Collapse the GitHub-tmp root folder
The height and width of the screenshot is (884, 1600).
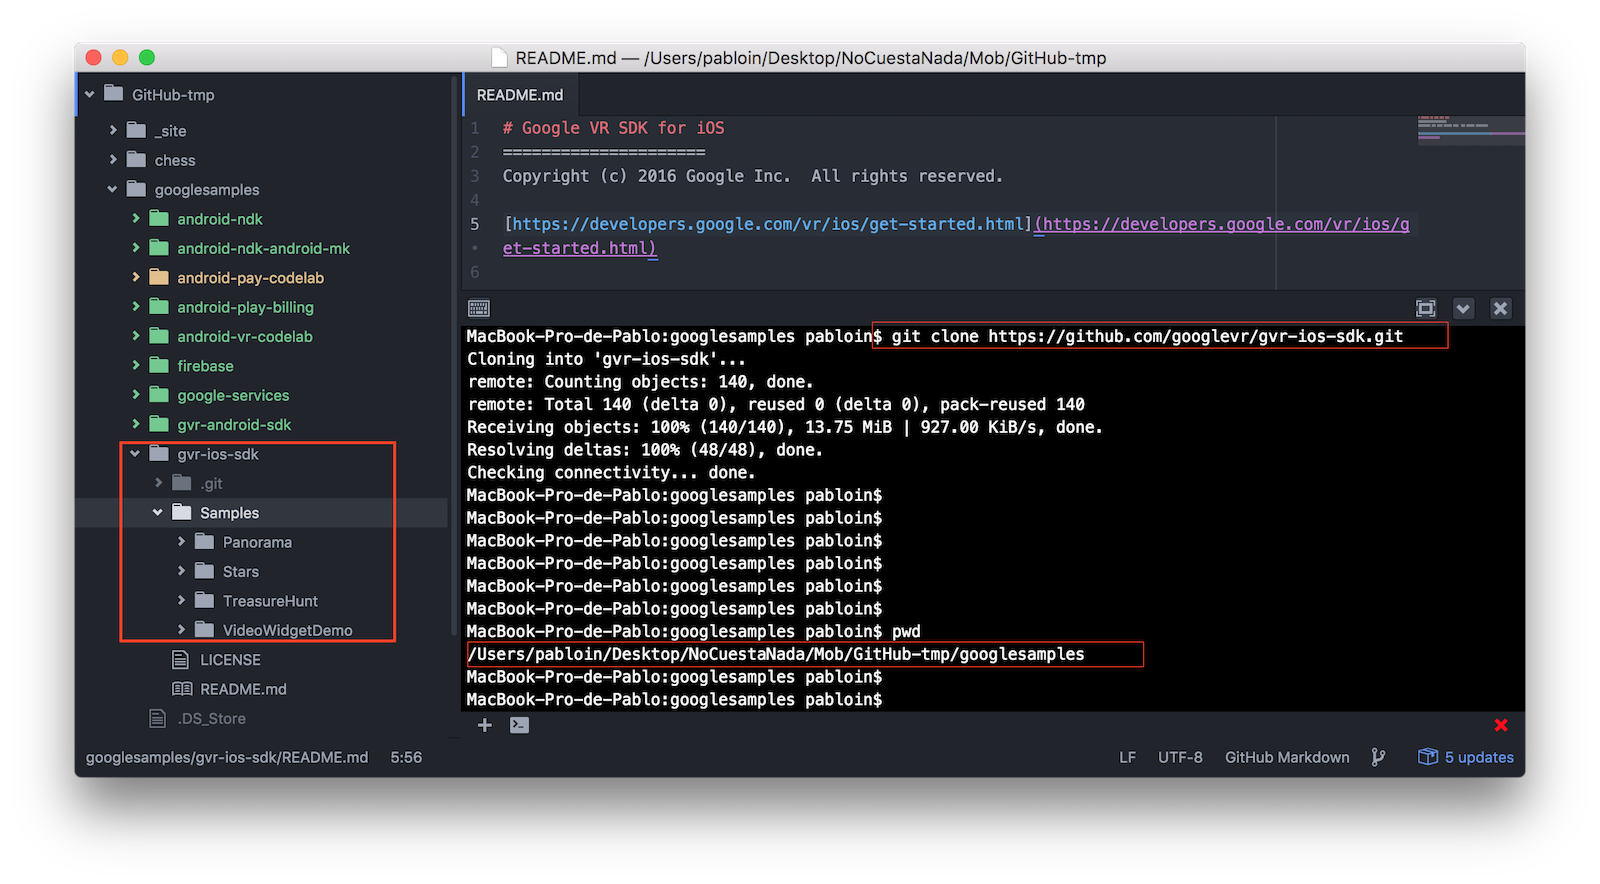click(90, 94)
